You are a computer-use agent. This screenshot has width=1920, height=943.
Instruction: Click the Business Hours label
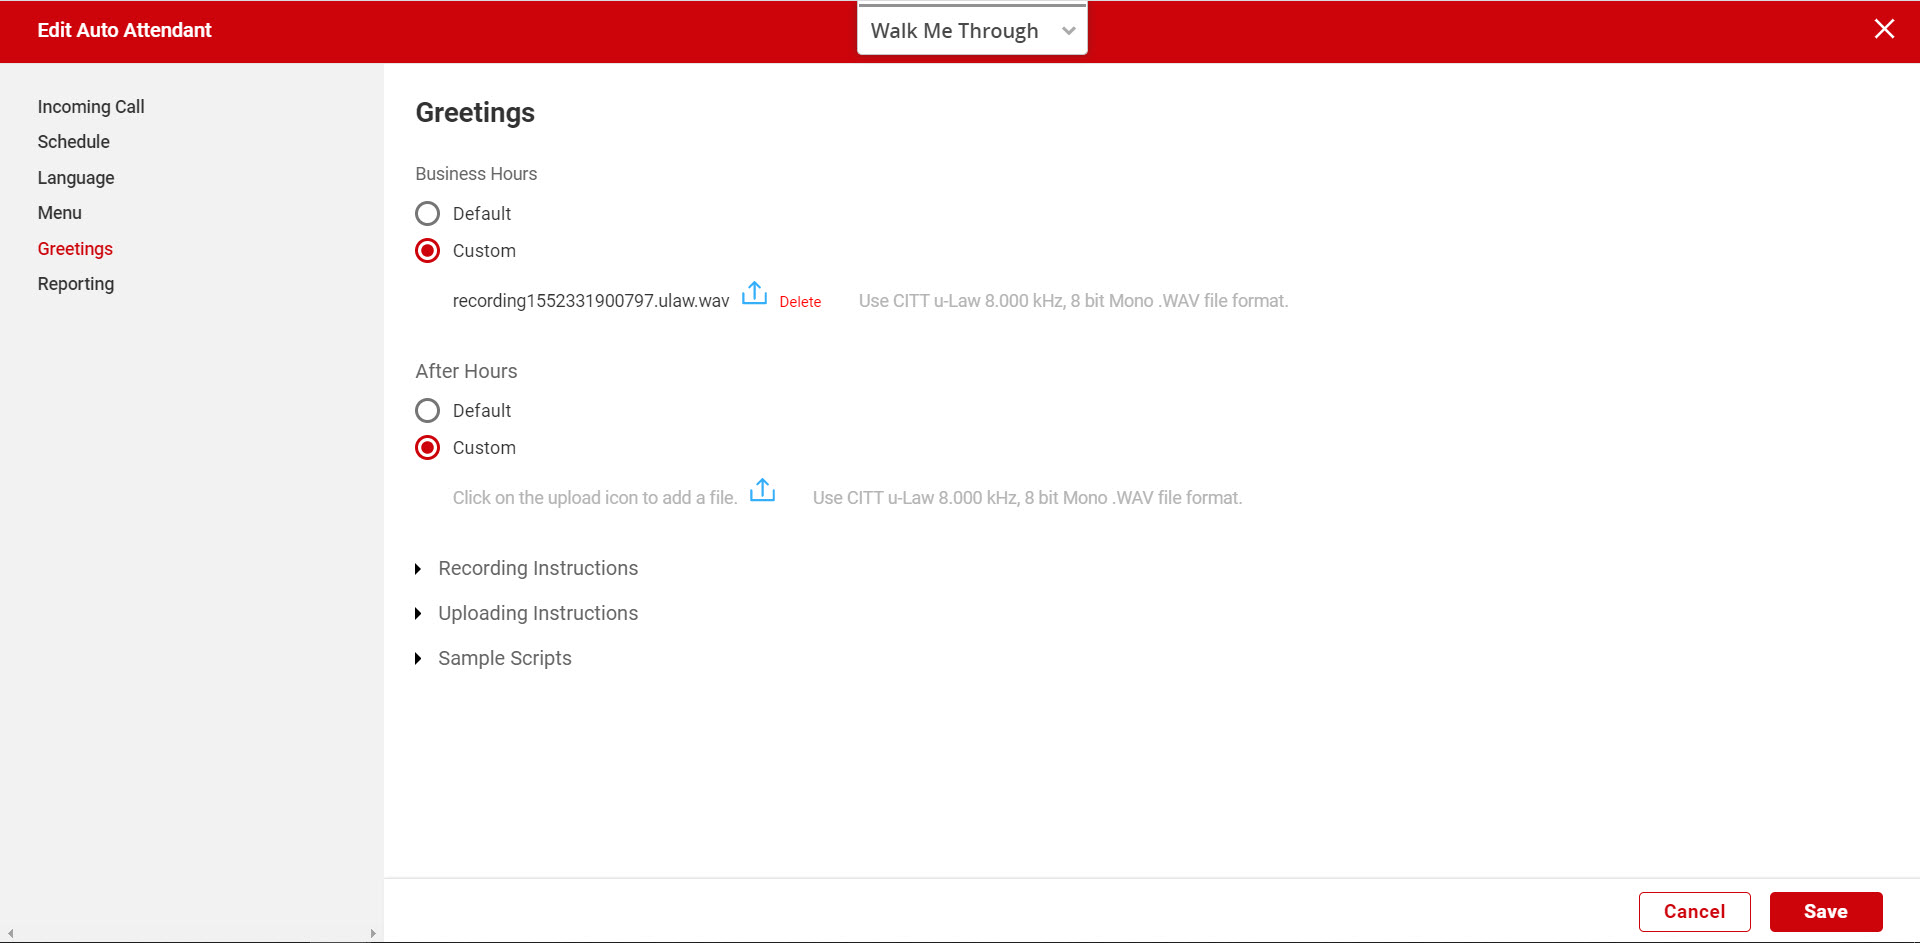coord(476,174)
